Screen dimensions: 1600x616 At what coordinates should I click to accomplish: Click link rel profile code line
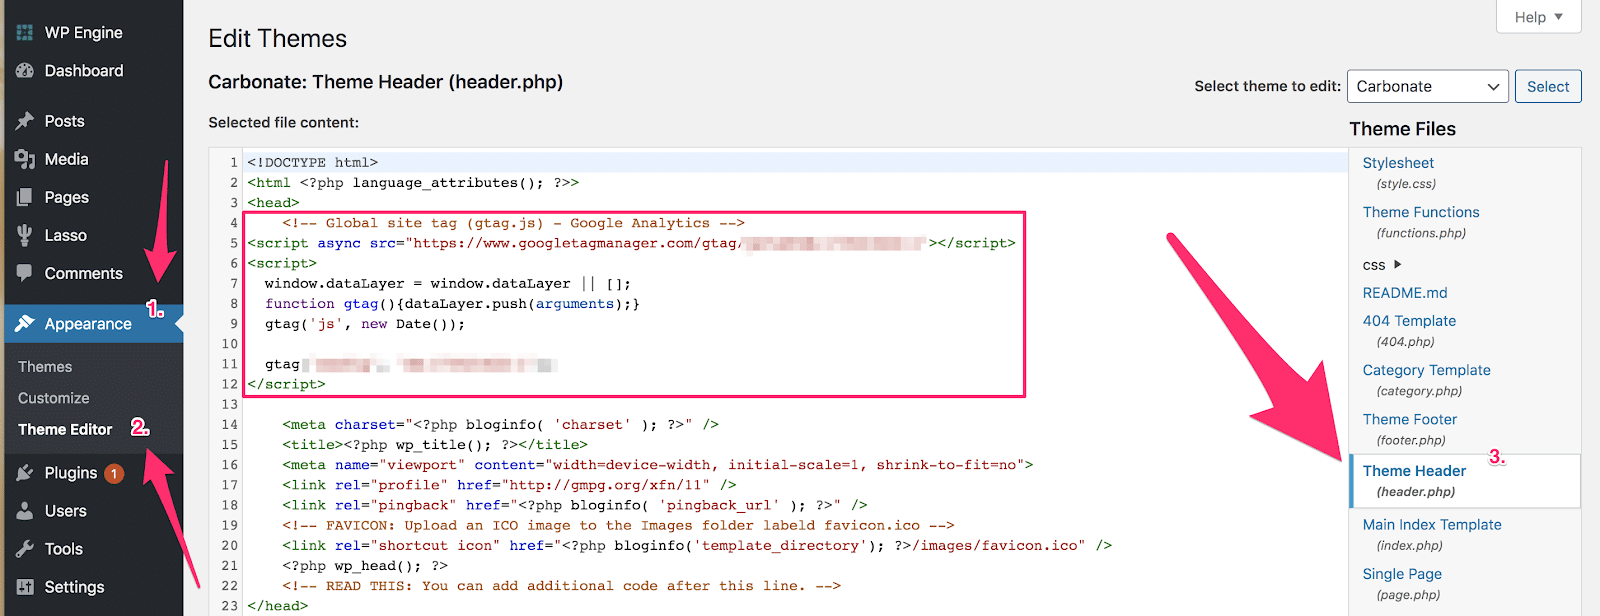pyautogui.click(x=509, y=485)
